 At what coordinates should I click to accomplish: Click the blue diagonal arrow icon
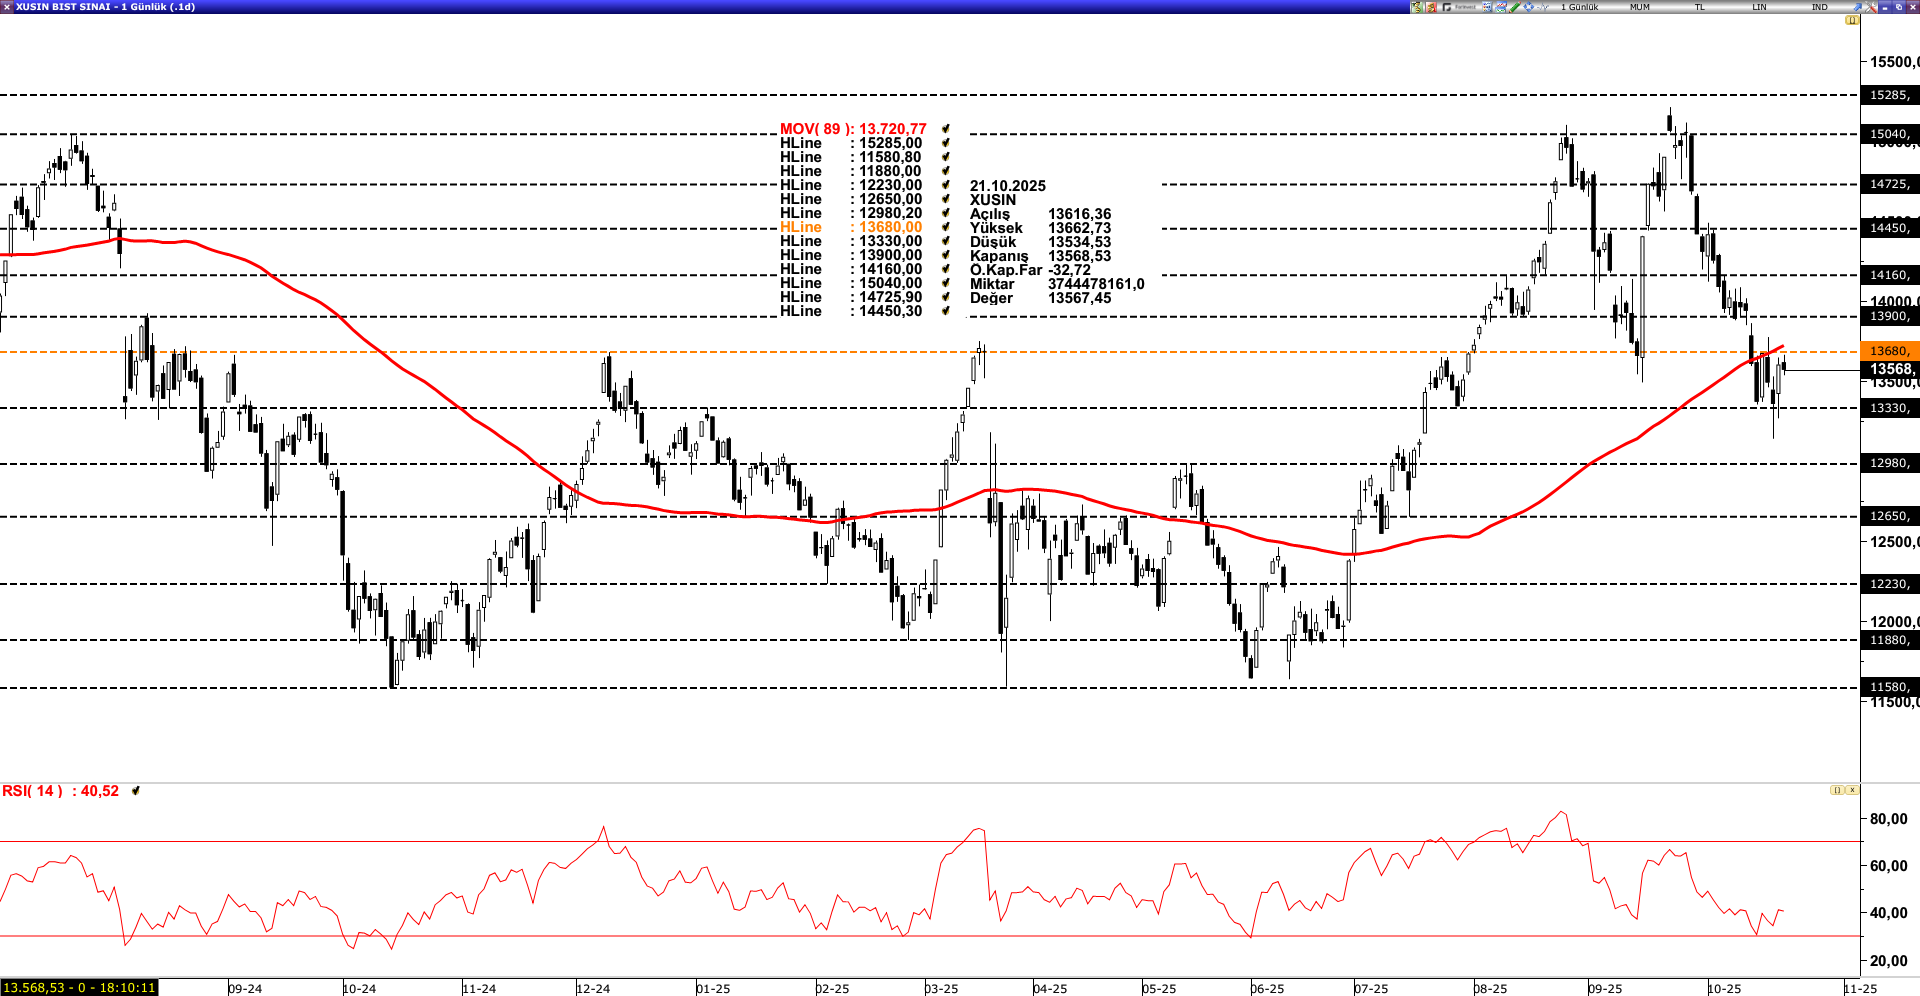pyautogui.click(x=1857, y=7)
